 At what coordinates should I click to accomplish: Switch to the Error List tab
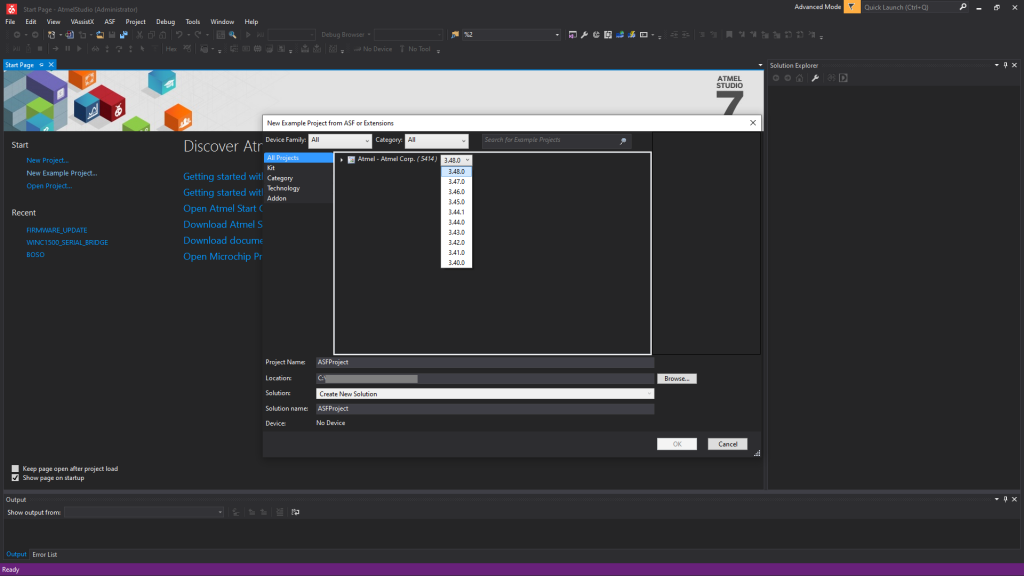click(45, 554)
